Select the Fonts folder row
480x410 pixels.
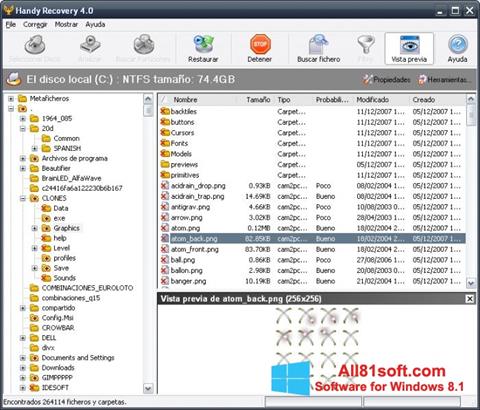coord(311,143)
